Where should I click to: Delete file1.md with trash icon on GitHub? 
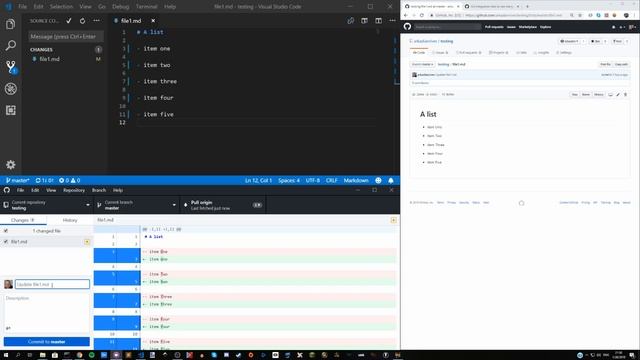coord(625,94)
